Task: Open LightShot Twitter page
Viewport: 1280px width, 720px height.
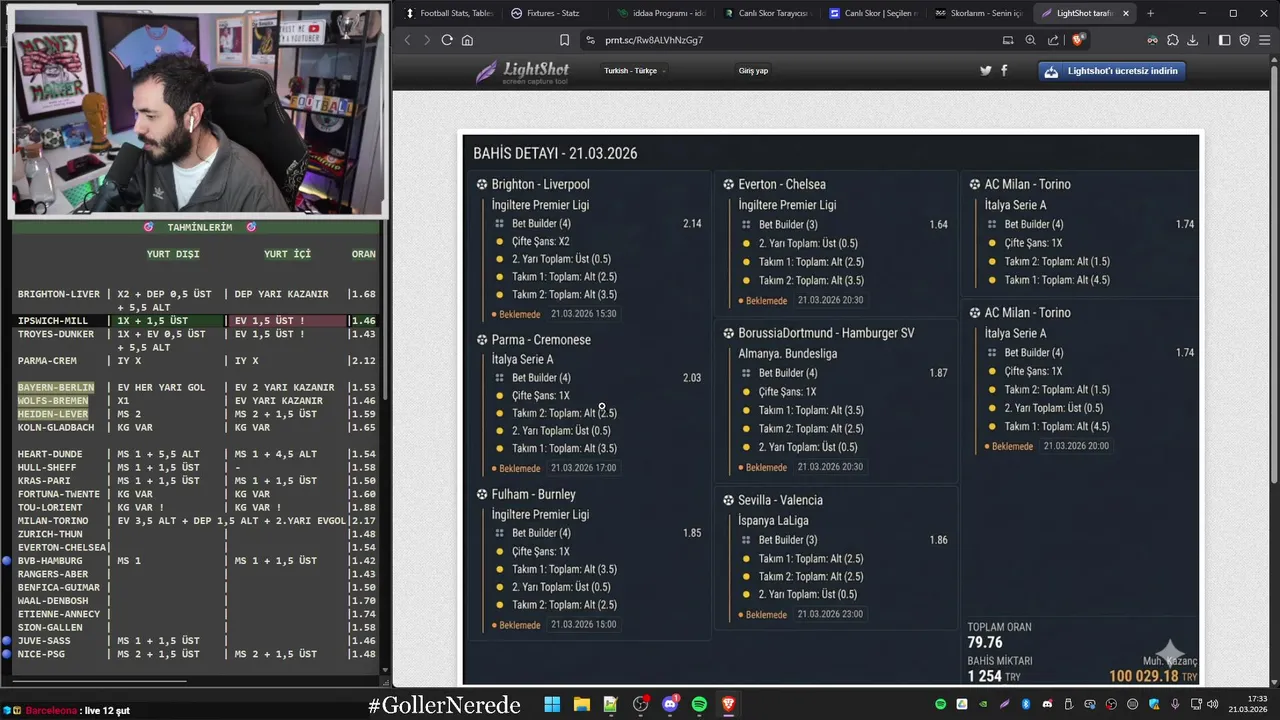Action: click(x=986, y=71)
